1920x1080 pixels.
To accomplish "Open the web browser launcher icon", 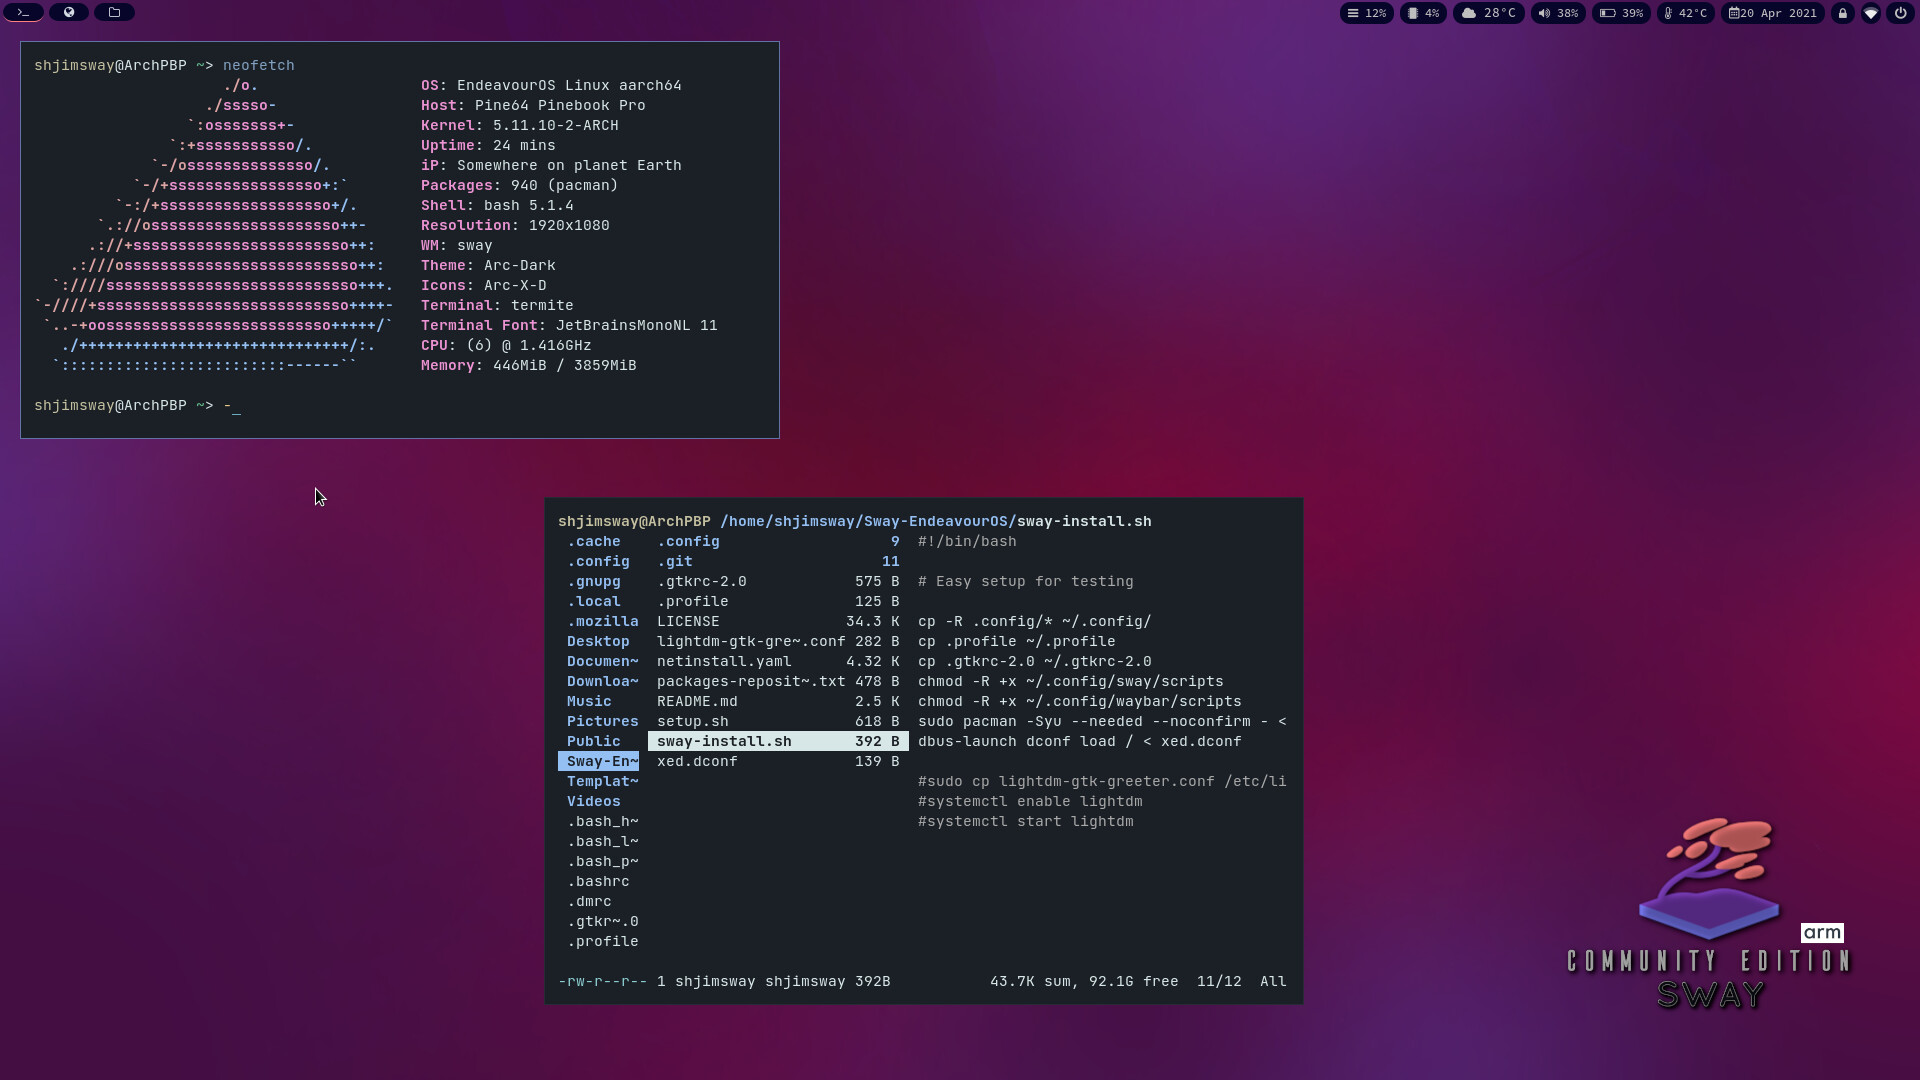I will (69, 12).
